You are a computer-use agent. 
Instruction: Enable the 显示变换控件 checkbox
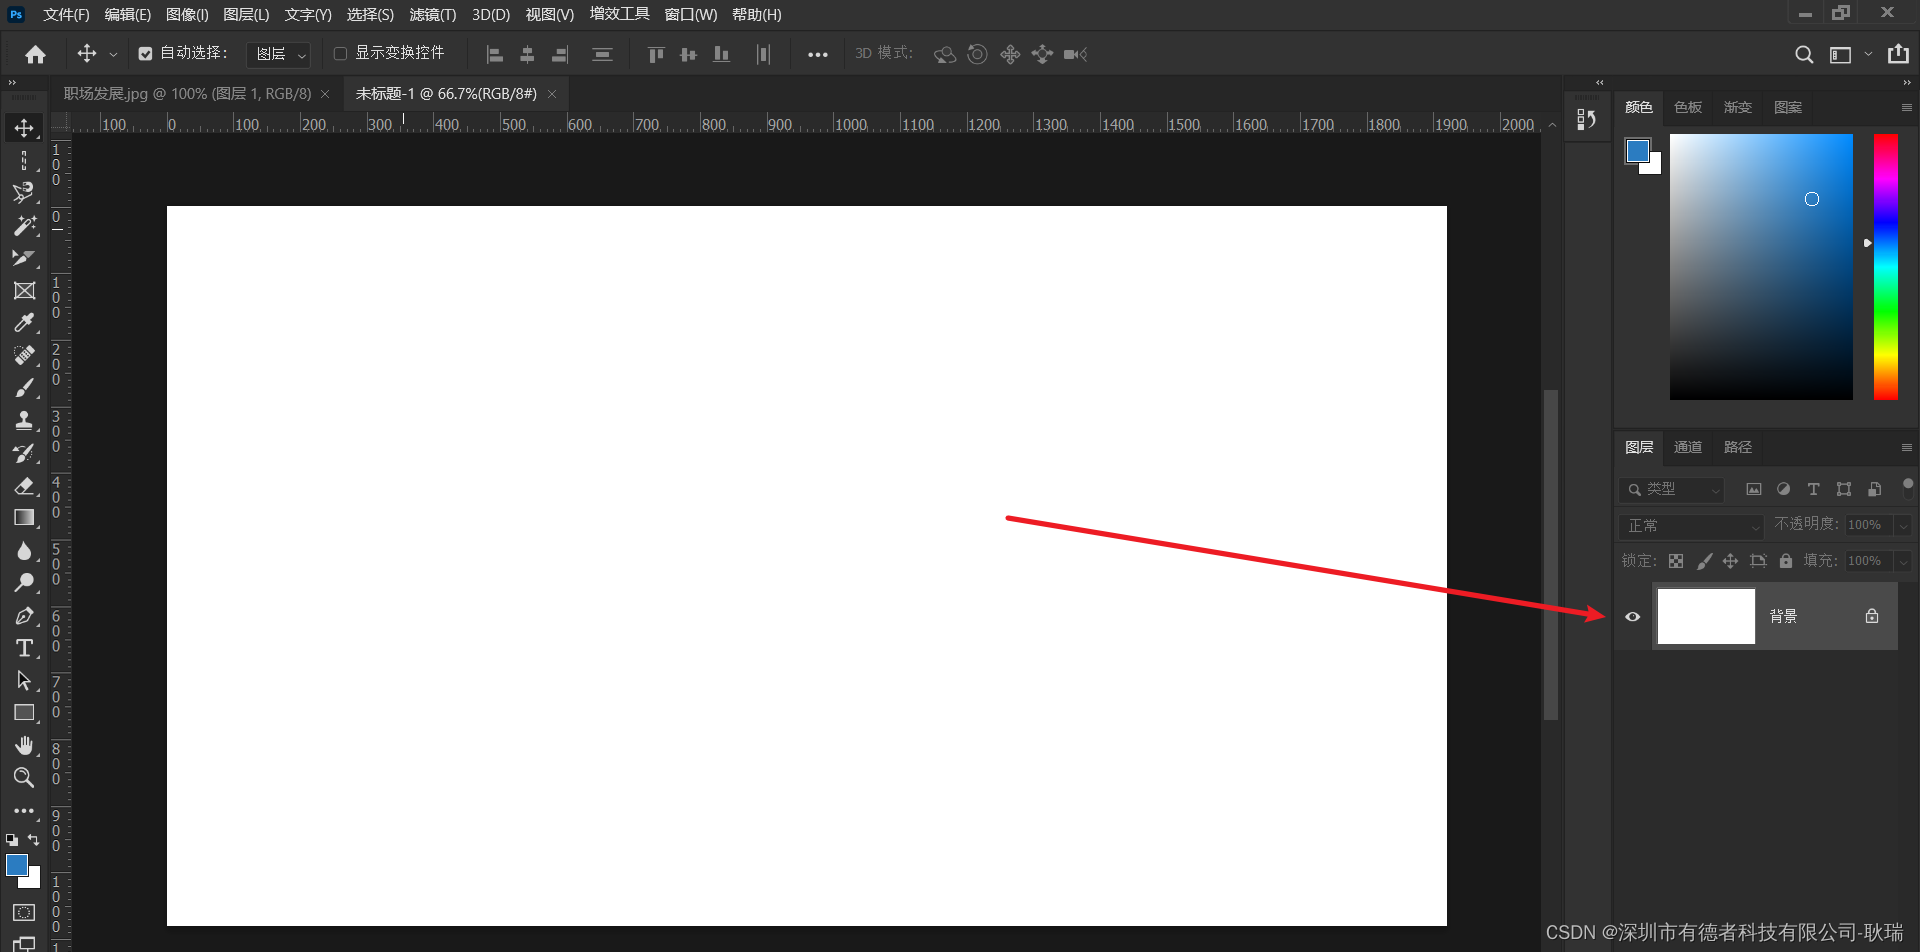[x=340, y=54]
